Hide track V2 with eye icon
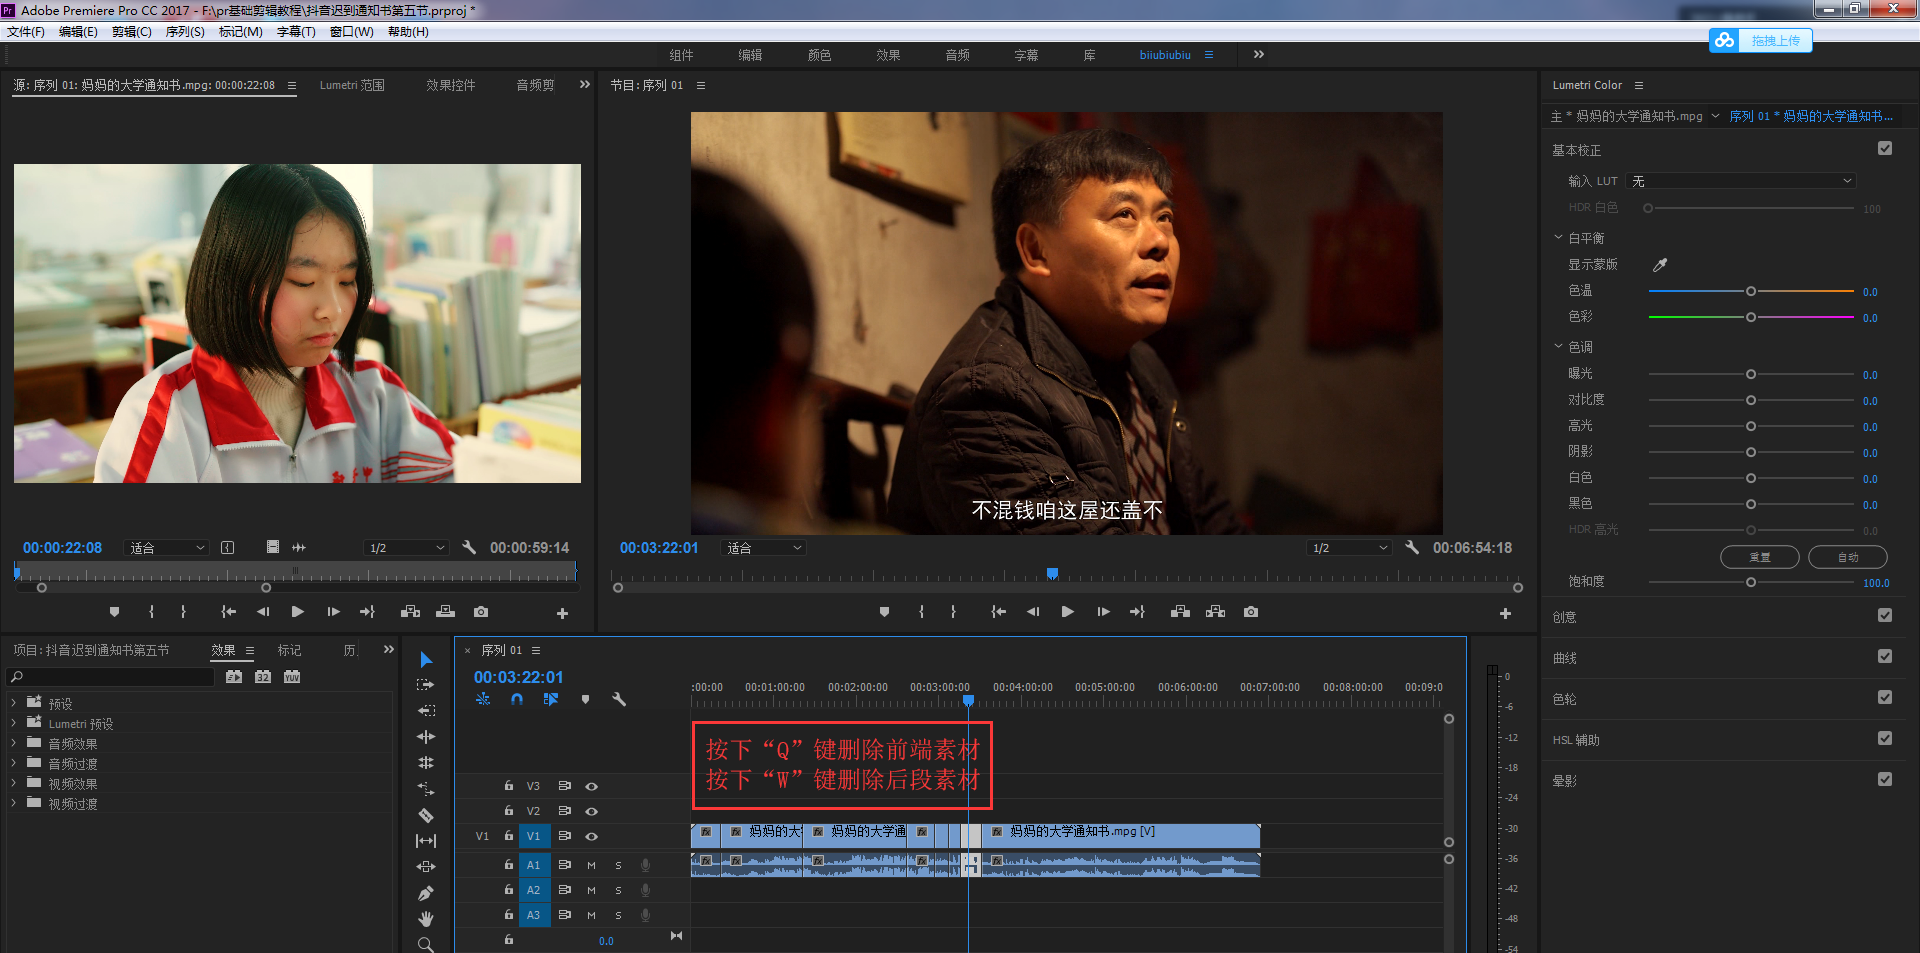The height and width of the screenshot is (953, 1920). 591,811
